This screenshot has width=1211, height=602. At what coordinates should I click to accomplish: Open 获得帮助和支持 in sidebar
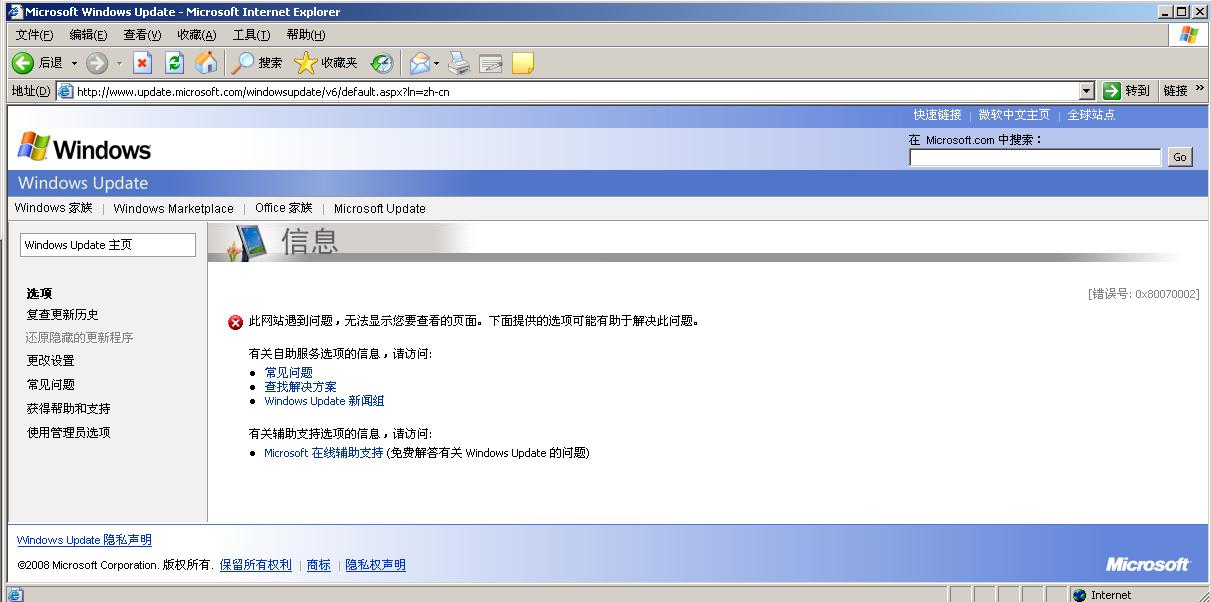69,409
